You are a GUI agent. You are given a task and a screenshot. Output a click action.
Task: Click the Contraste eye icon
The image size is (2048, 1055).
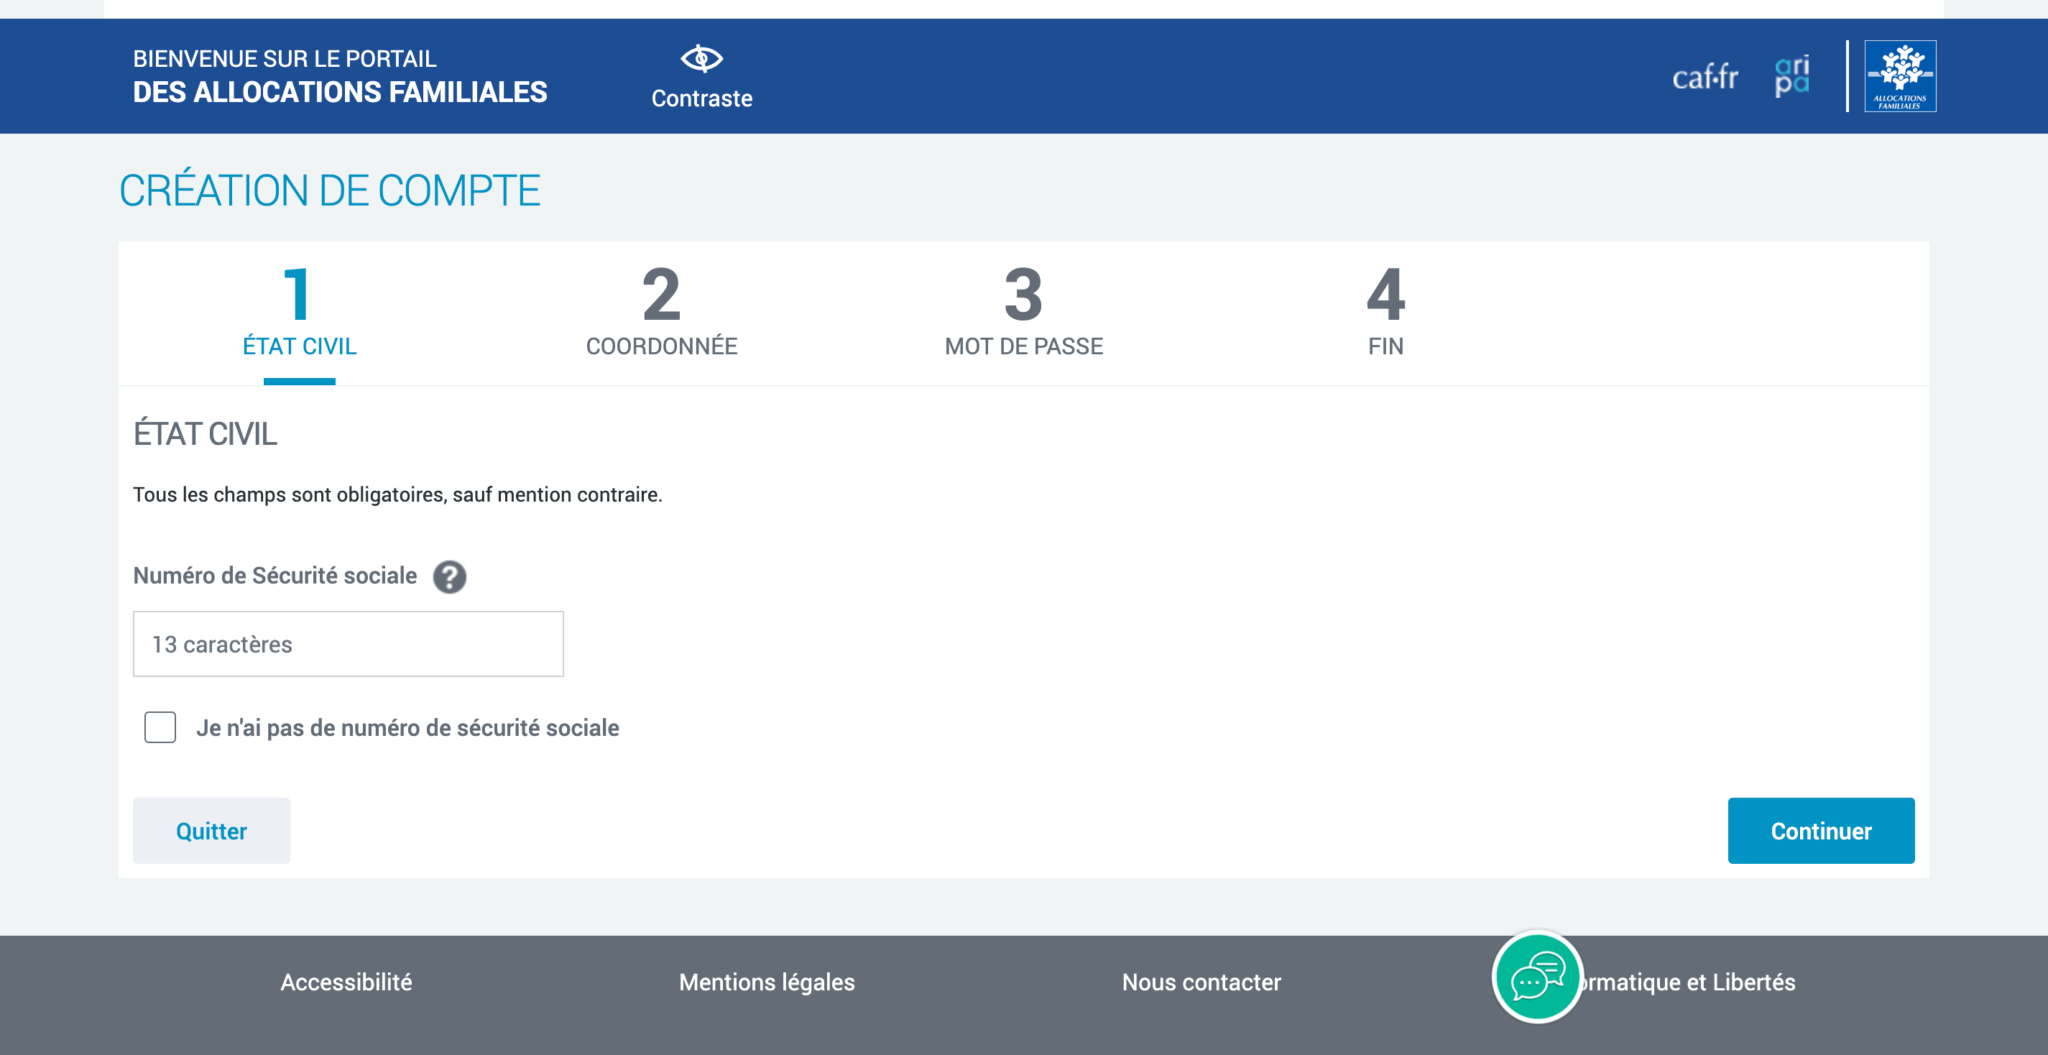(701, 59)
